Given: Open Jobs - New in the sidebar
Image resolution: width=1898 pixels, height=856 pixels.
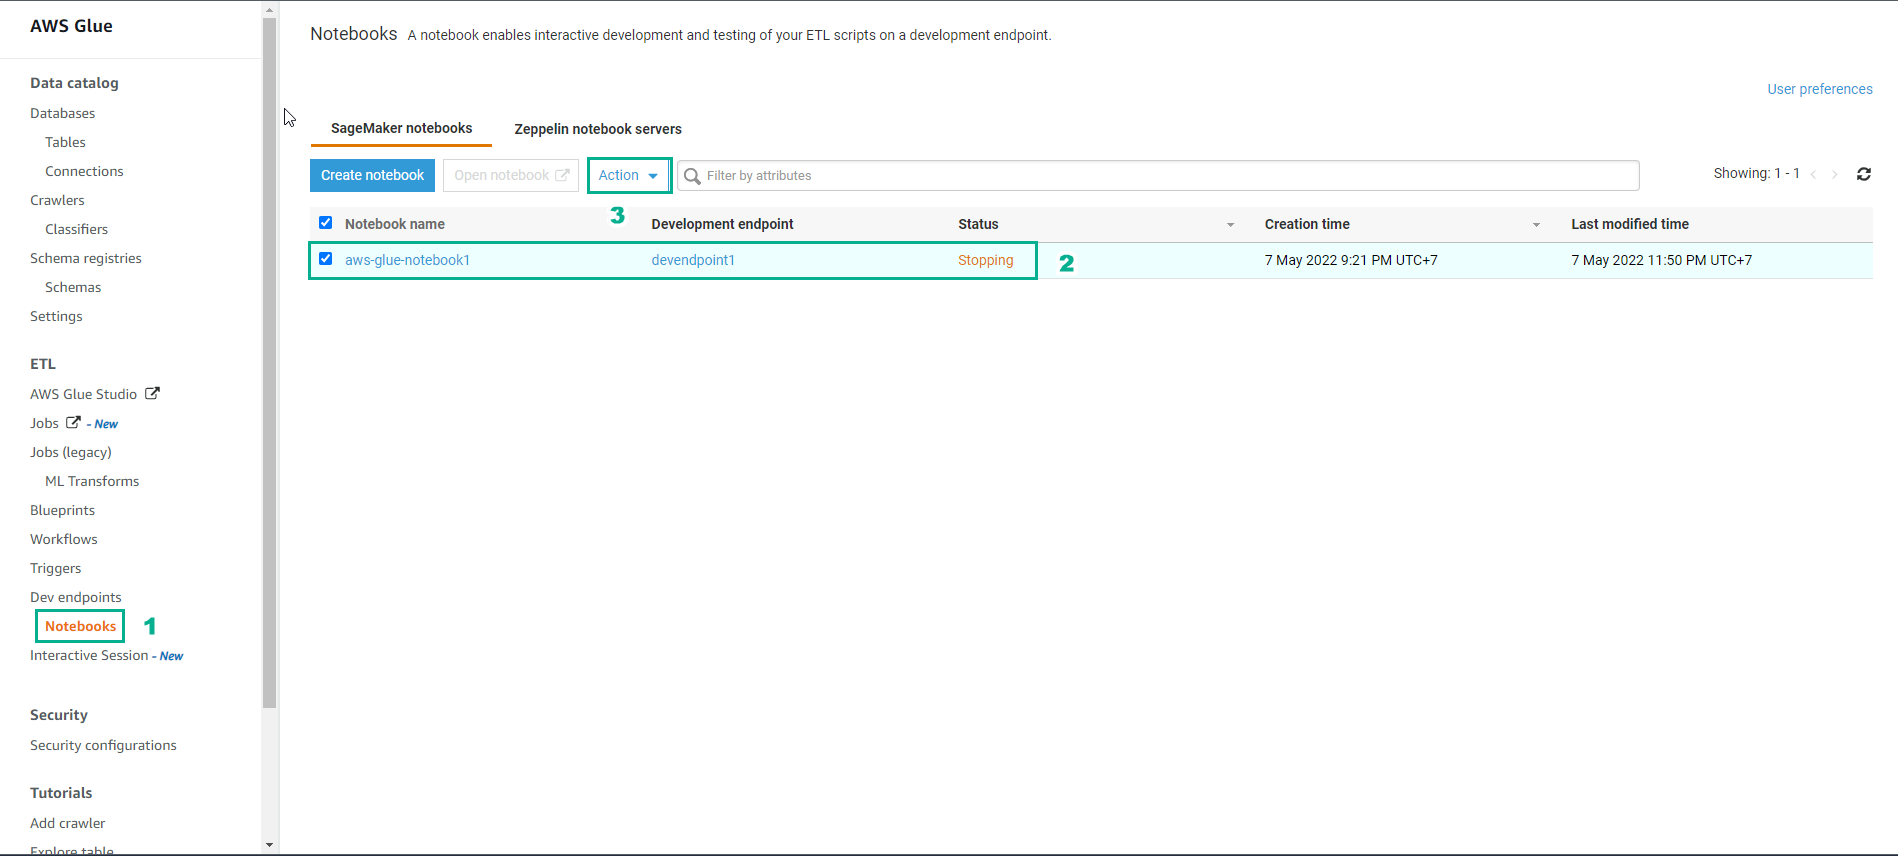Looking at the screenshot, I should pos(74,423).
